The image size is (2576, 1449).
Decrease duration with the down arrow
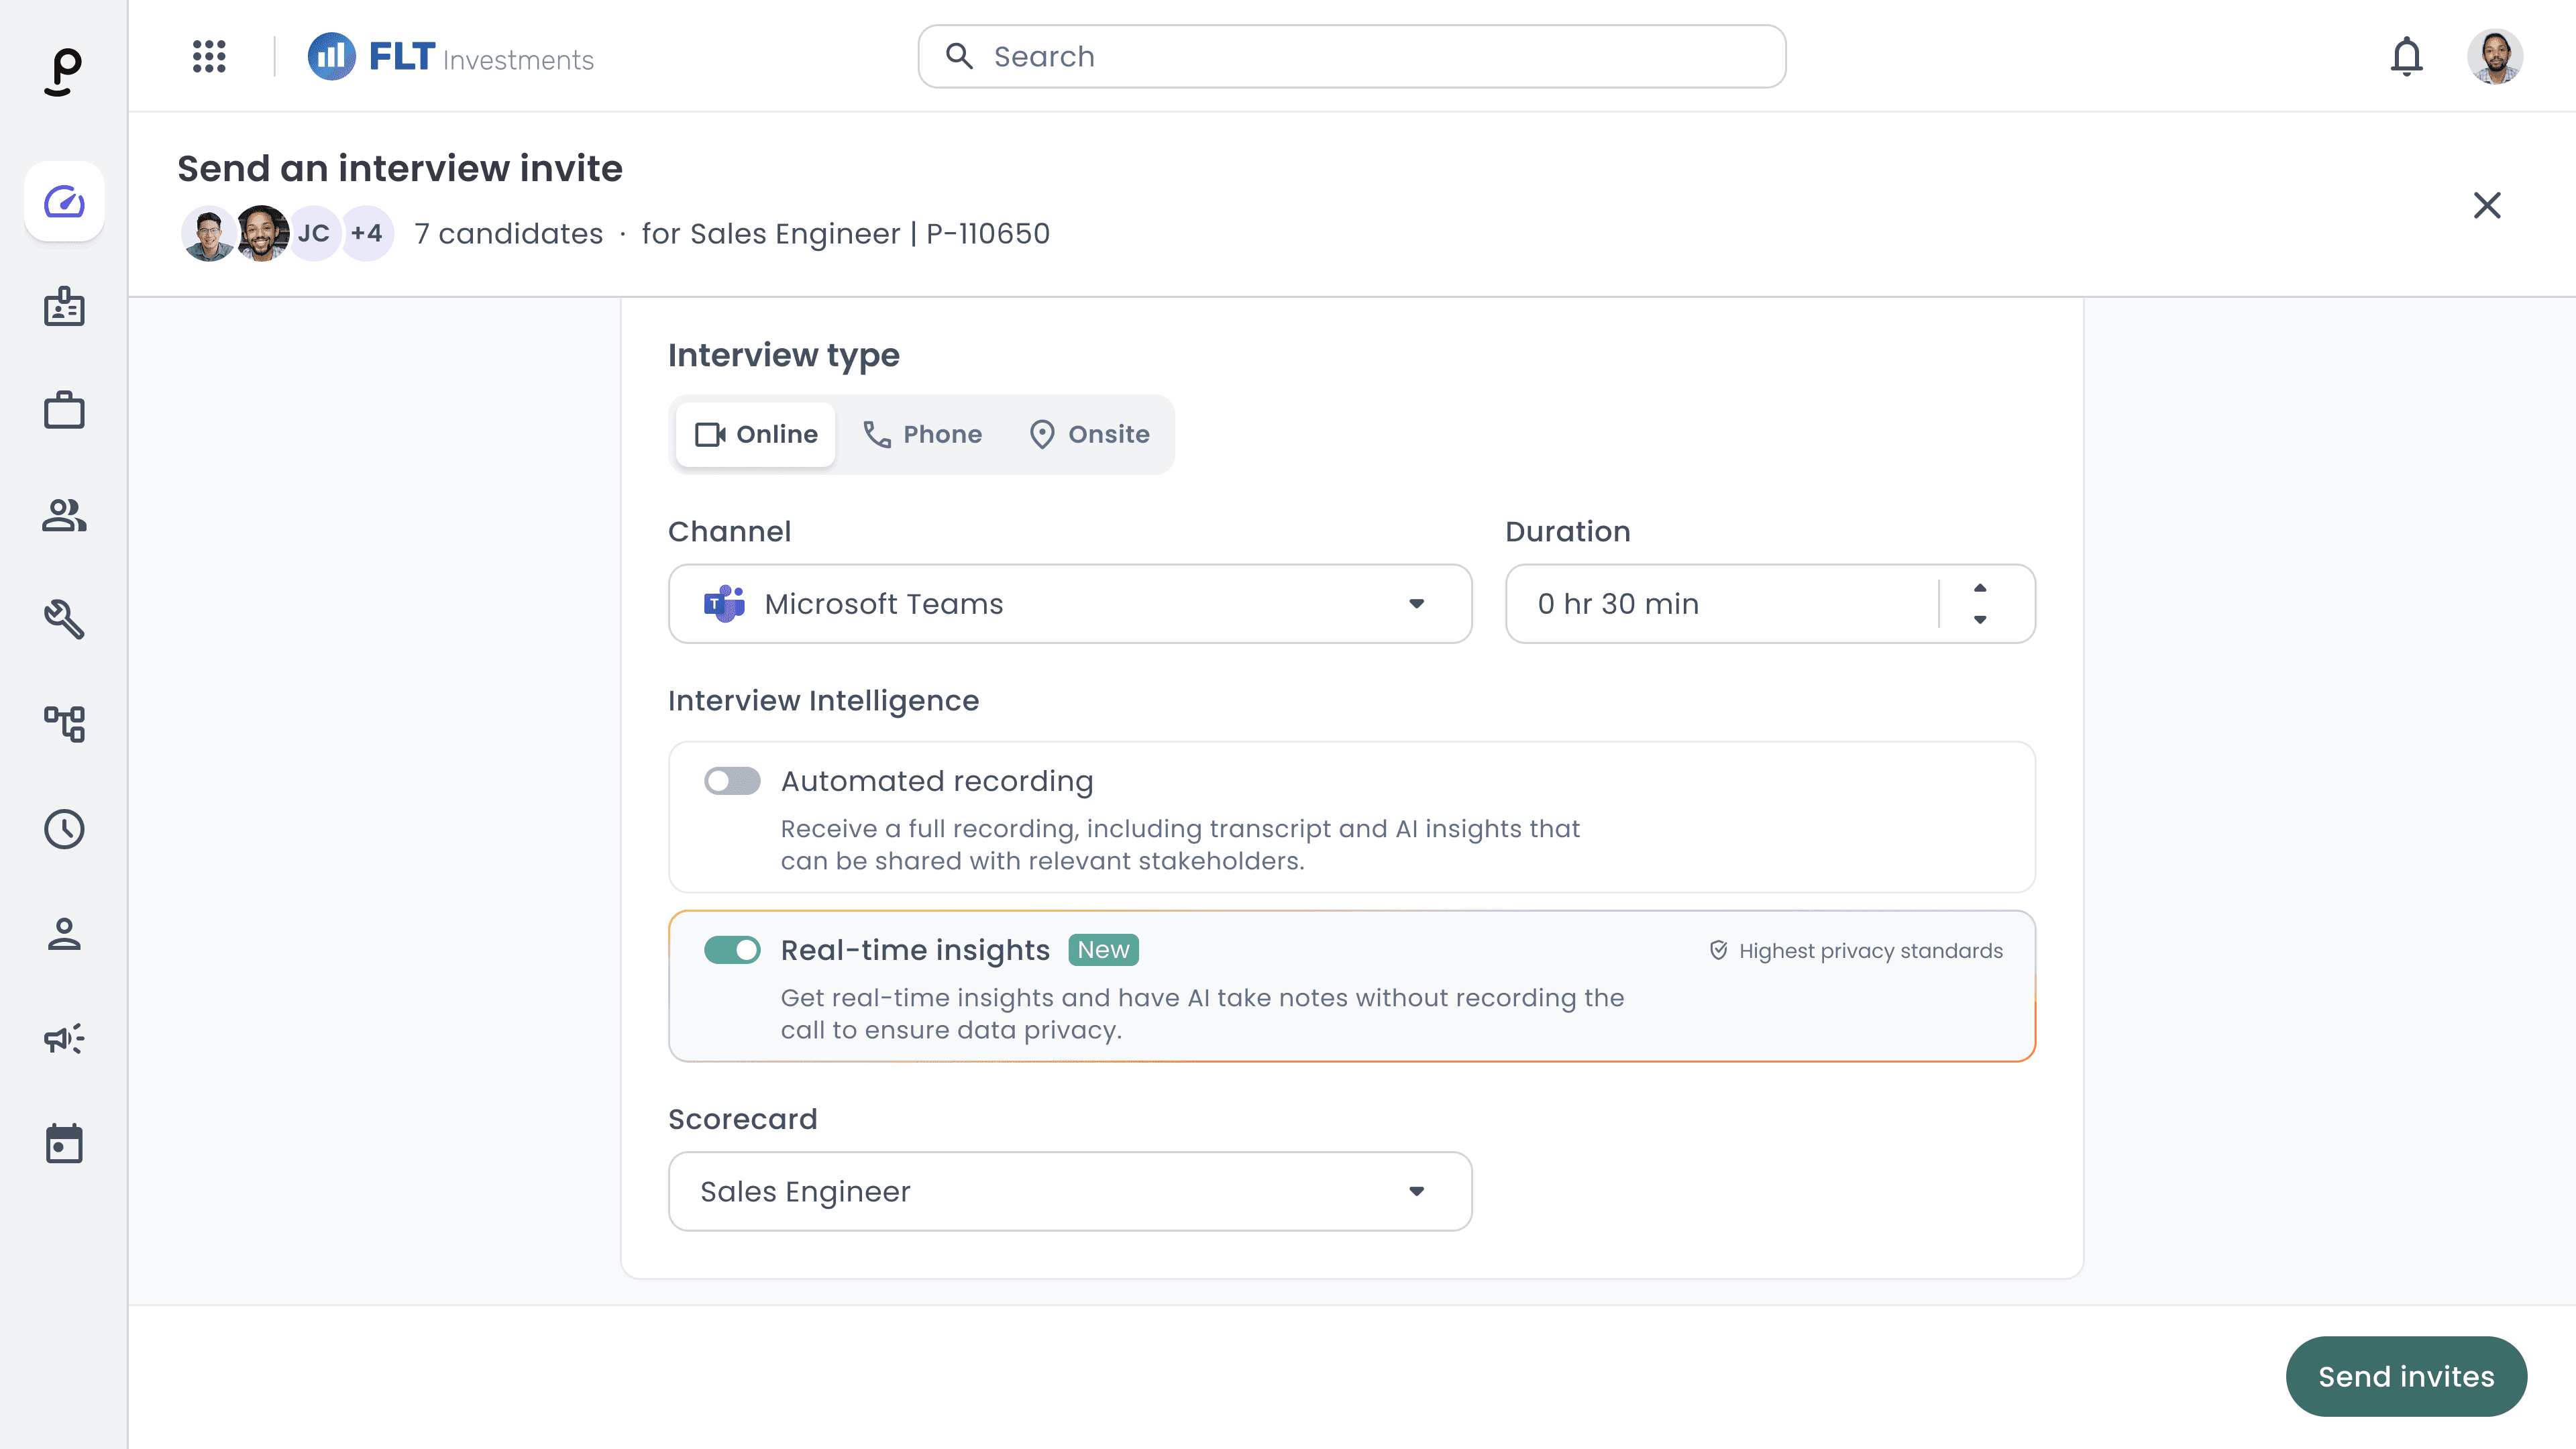[x=1980, y=620]
